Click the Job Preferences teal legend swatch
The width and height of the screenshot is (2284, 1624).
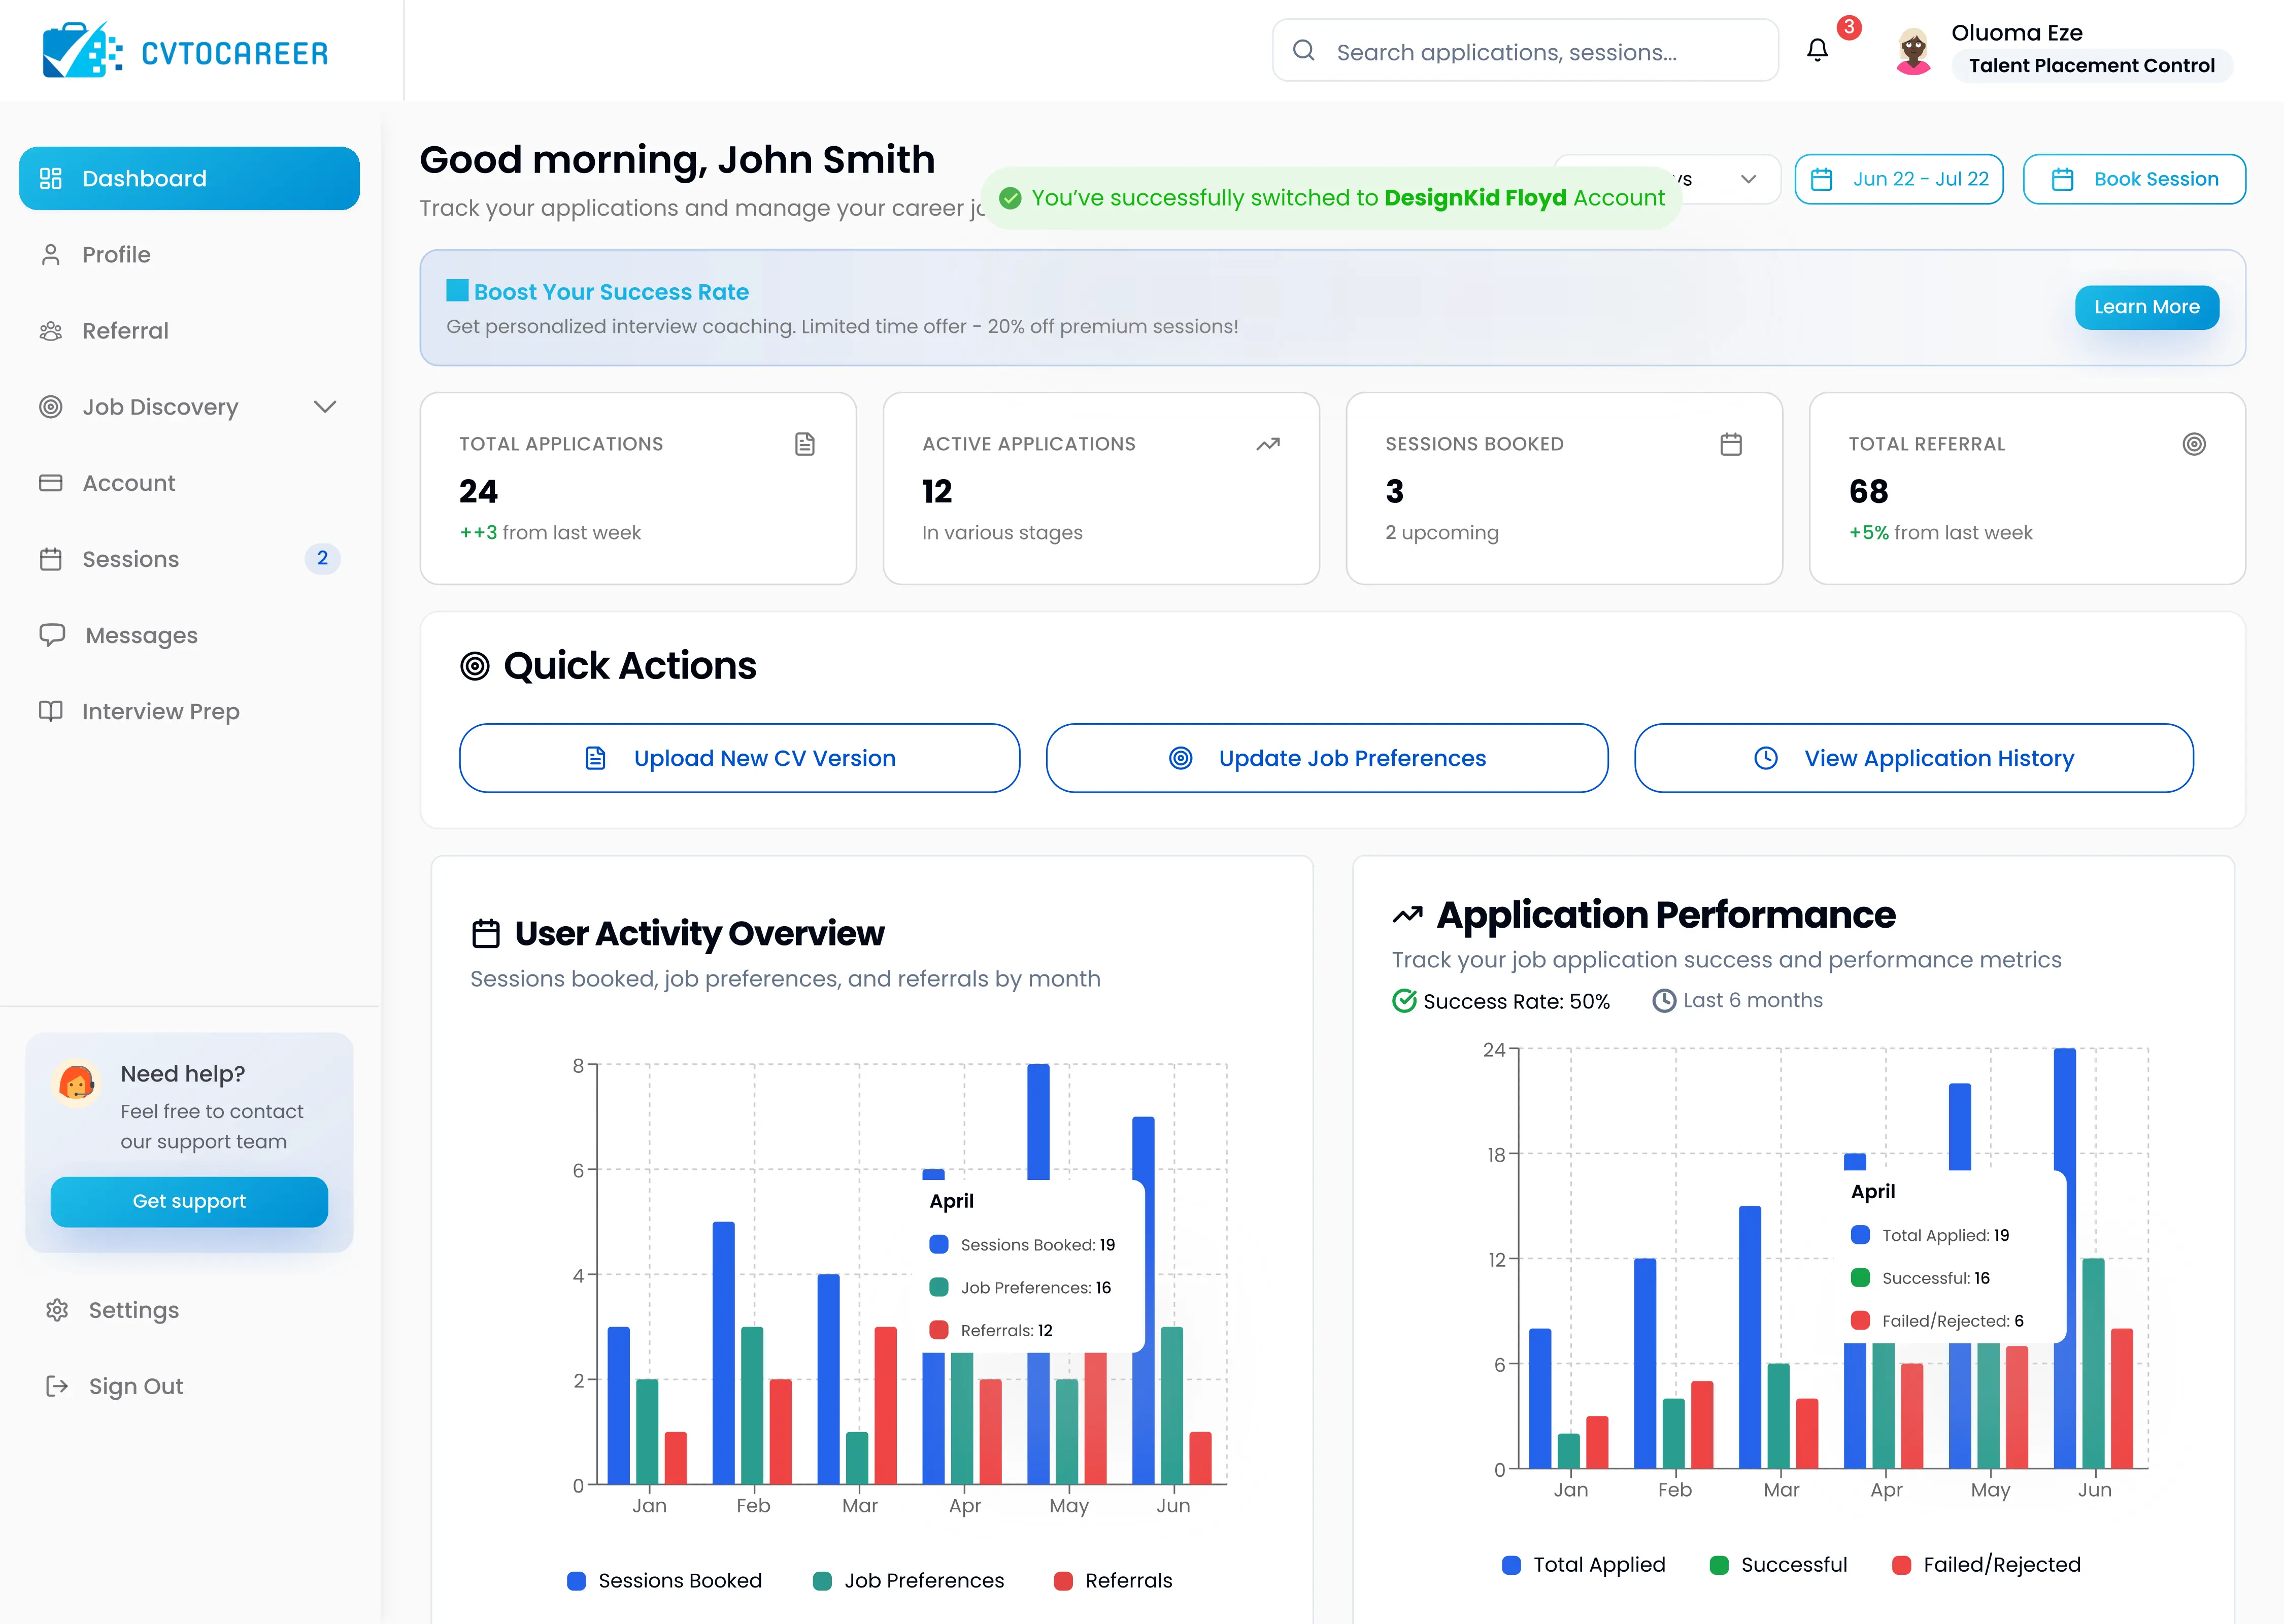[822, 1581]
